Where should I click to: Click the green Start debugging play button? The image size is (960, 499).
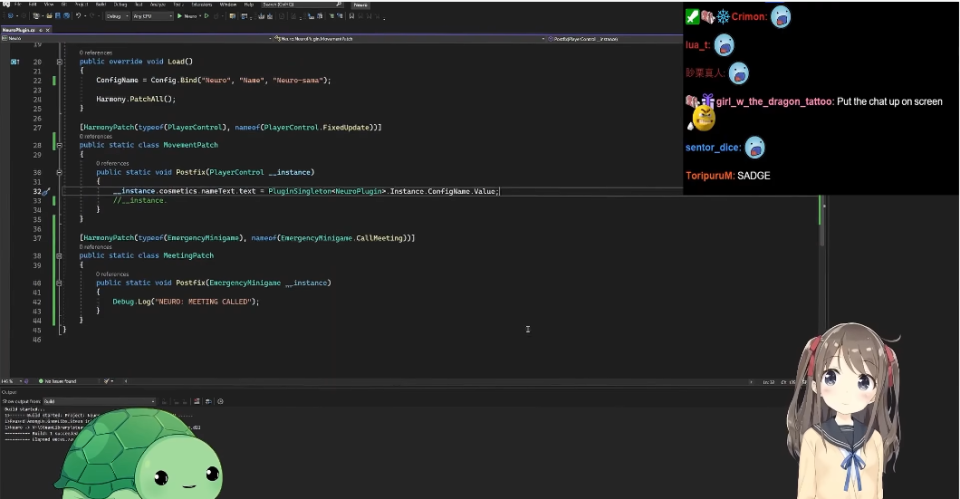(179, 16)
